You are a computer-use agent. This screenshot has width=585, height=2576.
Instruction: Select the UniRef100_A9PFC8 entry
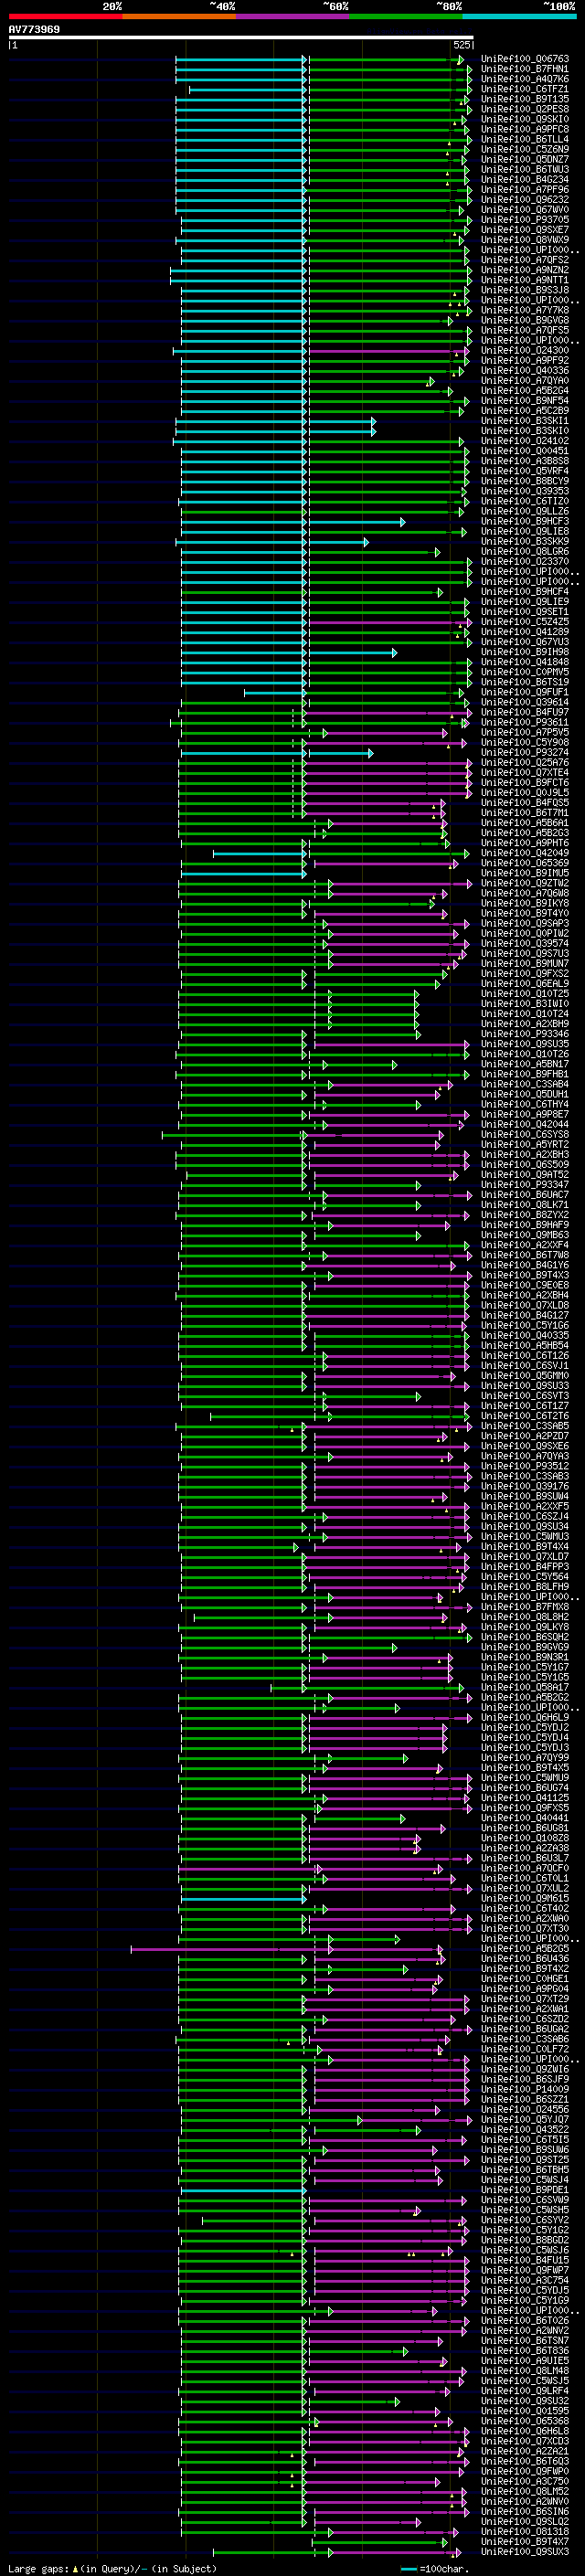tap(524, 129)
